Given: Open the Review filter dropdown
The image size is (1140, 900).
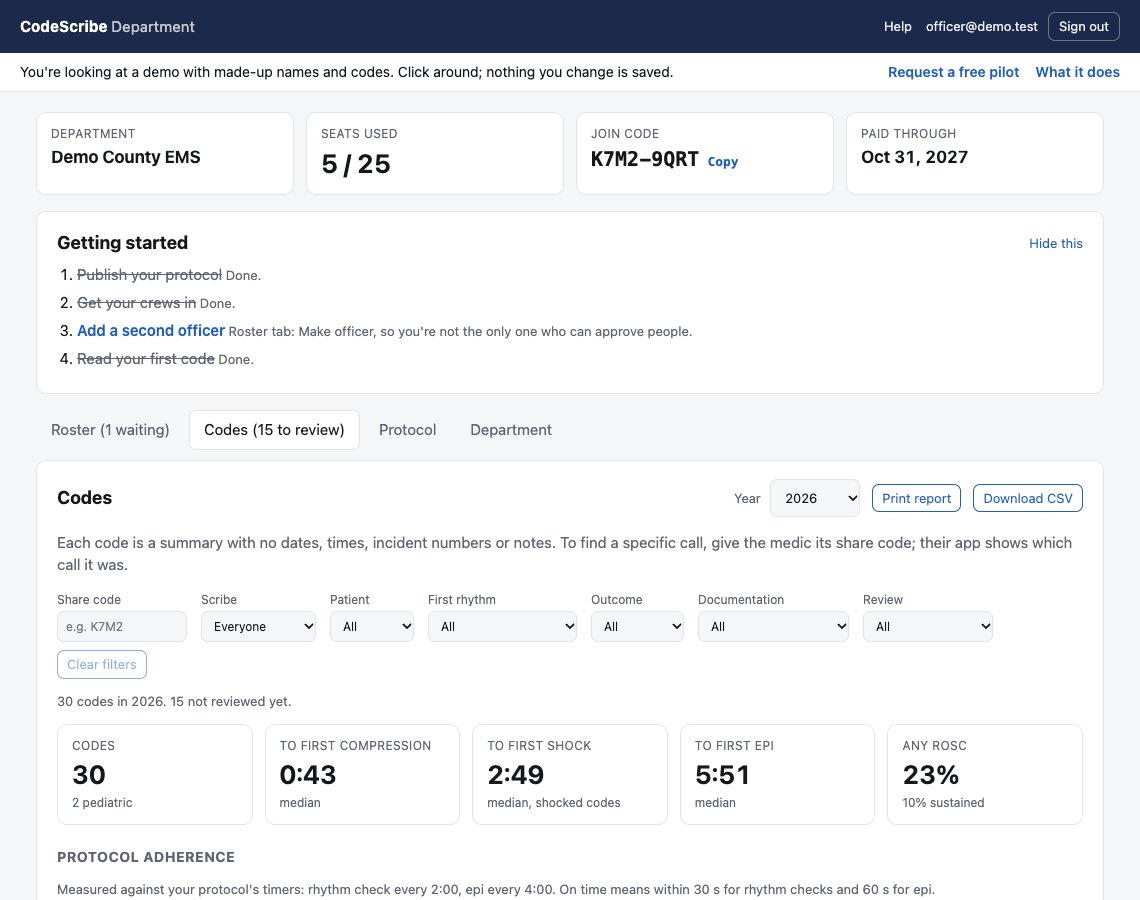Looking at the screenshot, I should (x=928, y=627).
